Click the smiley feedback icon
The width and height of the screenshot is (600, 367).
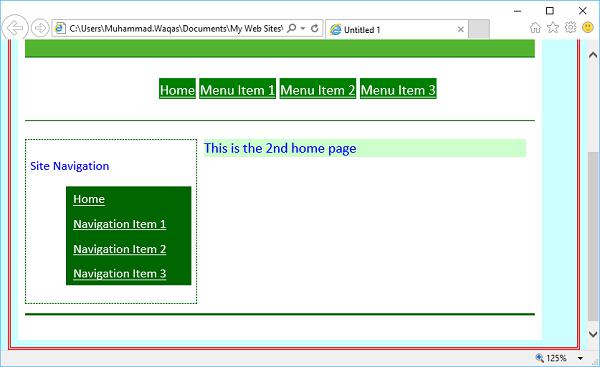pos(588,28)
